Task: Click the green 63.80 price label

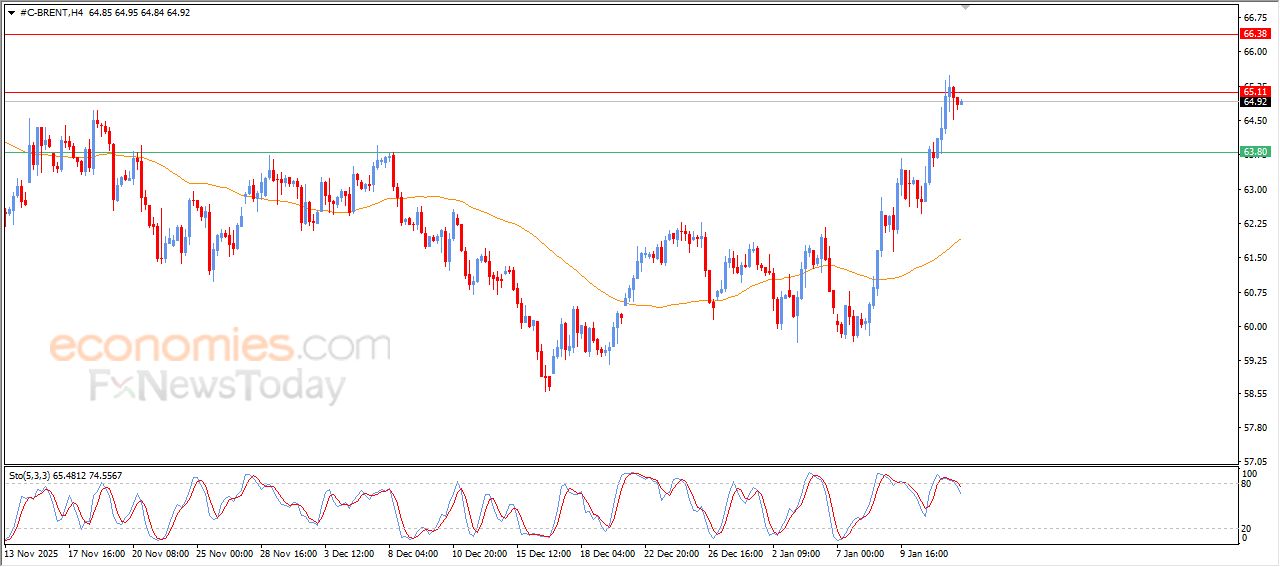Action: (x=1255, y=152)
